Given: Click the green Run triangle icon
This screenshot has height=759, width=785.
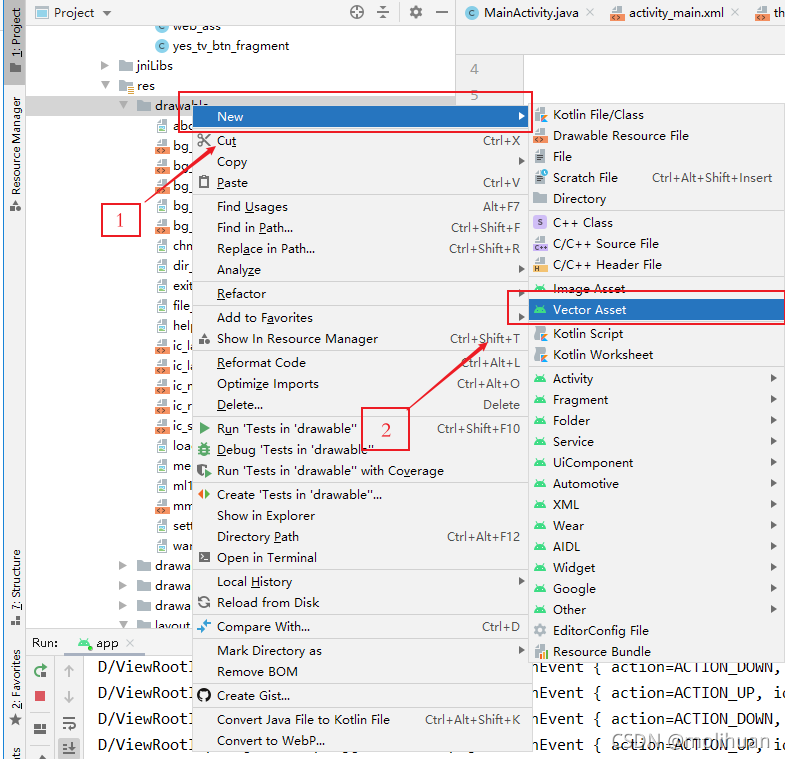Looking at the screenshot, I should [x=204, y=428].
